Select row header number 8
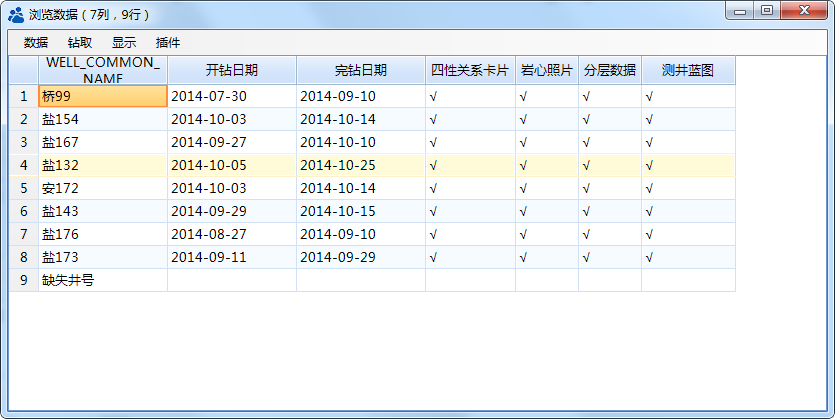 (x=24, y=257)
